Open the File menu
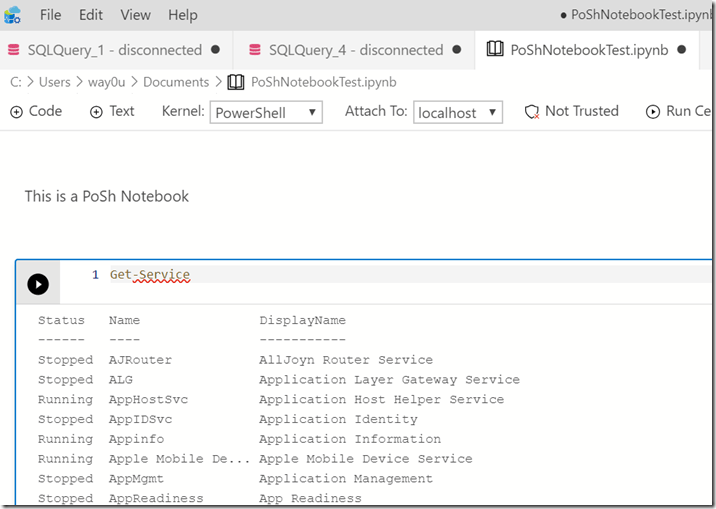This screenshot has height=509, width=716. click(50, 15)
